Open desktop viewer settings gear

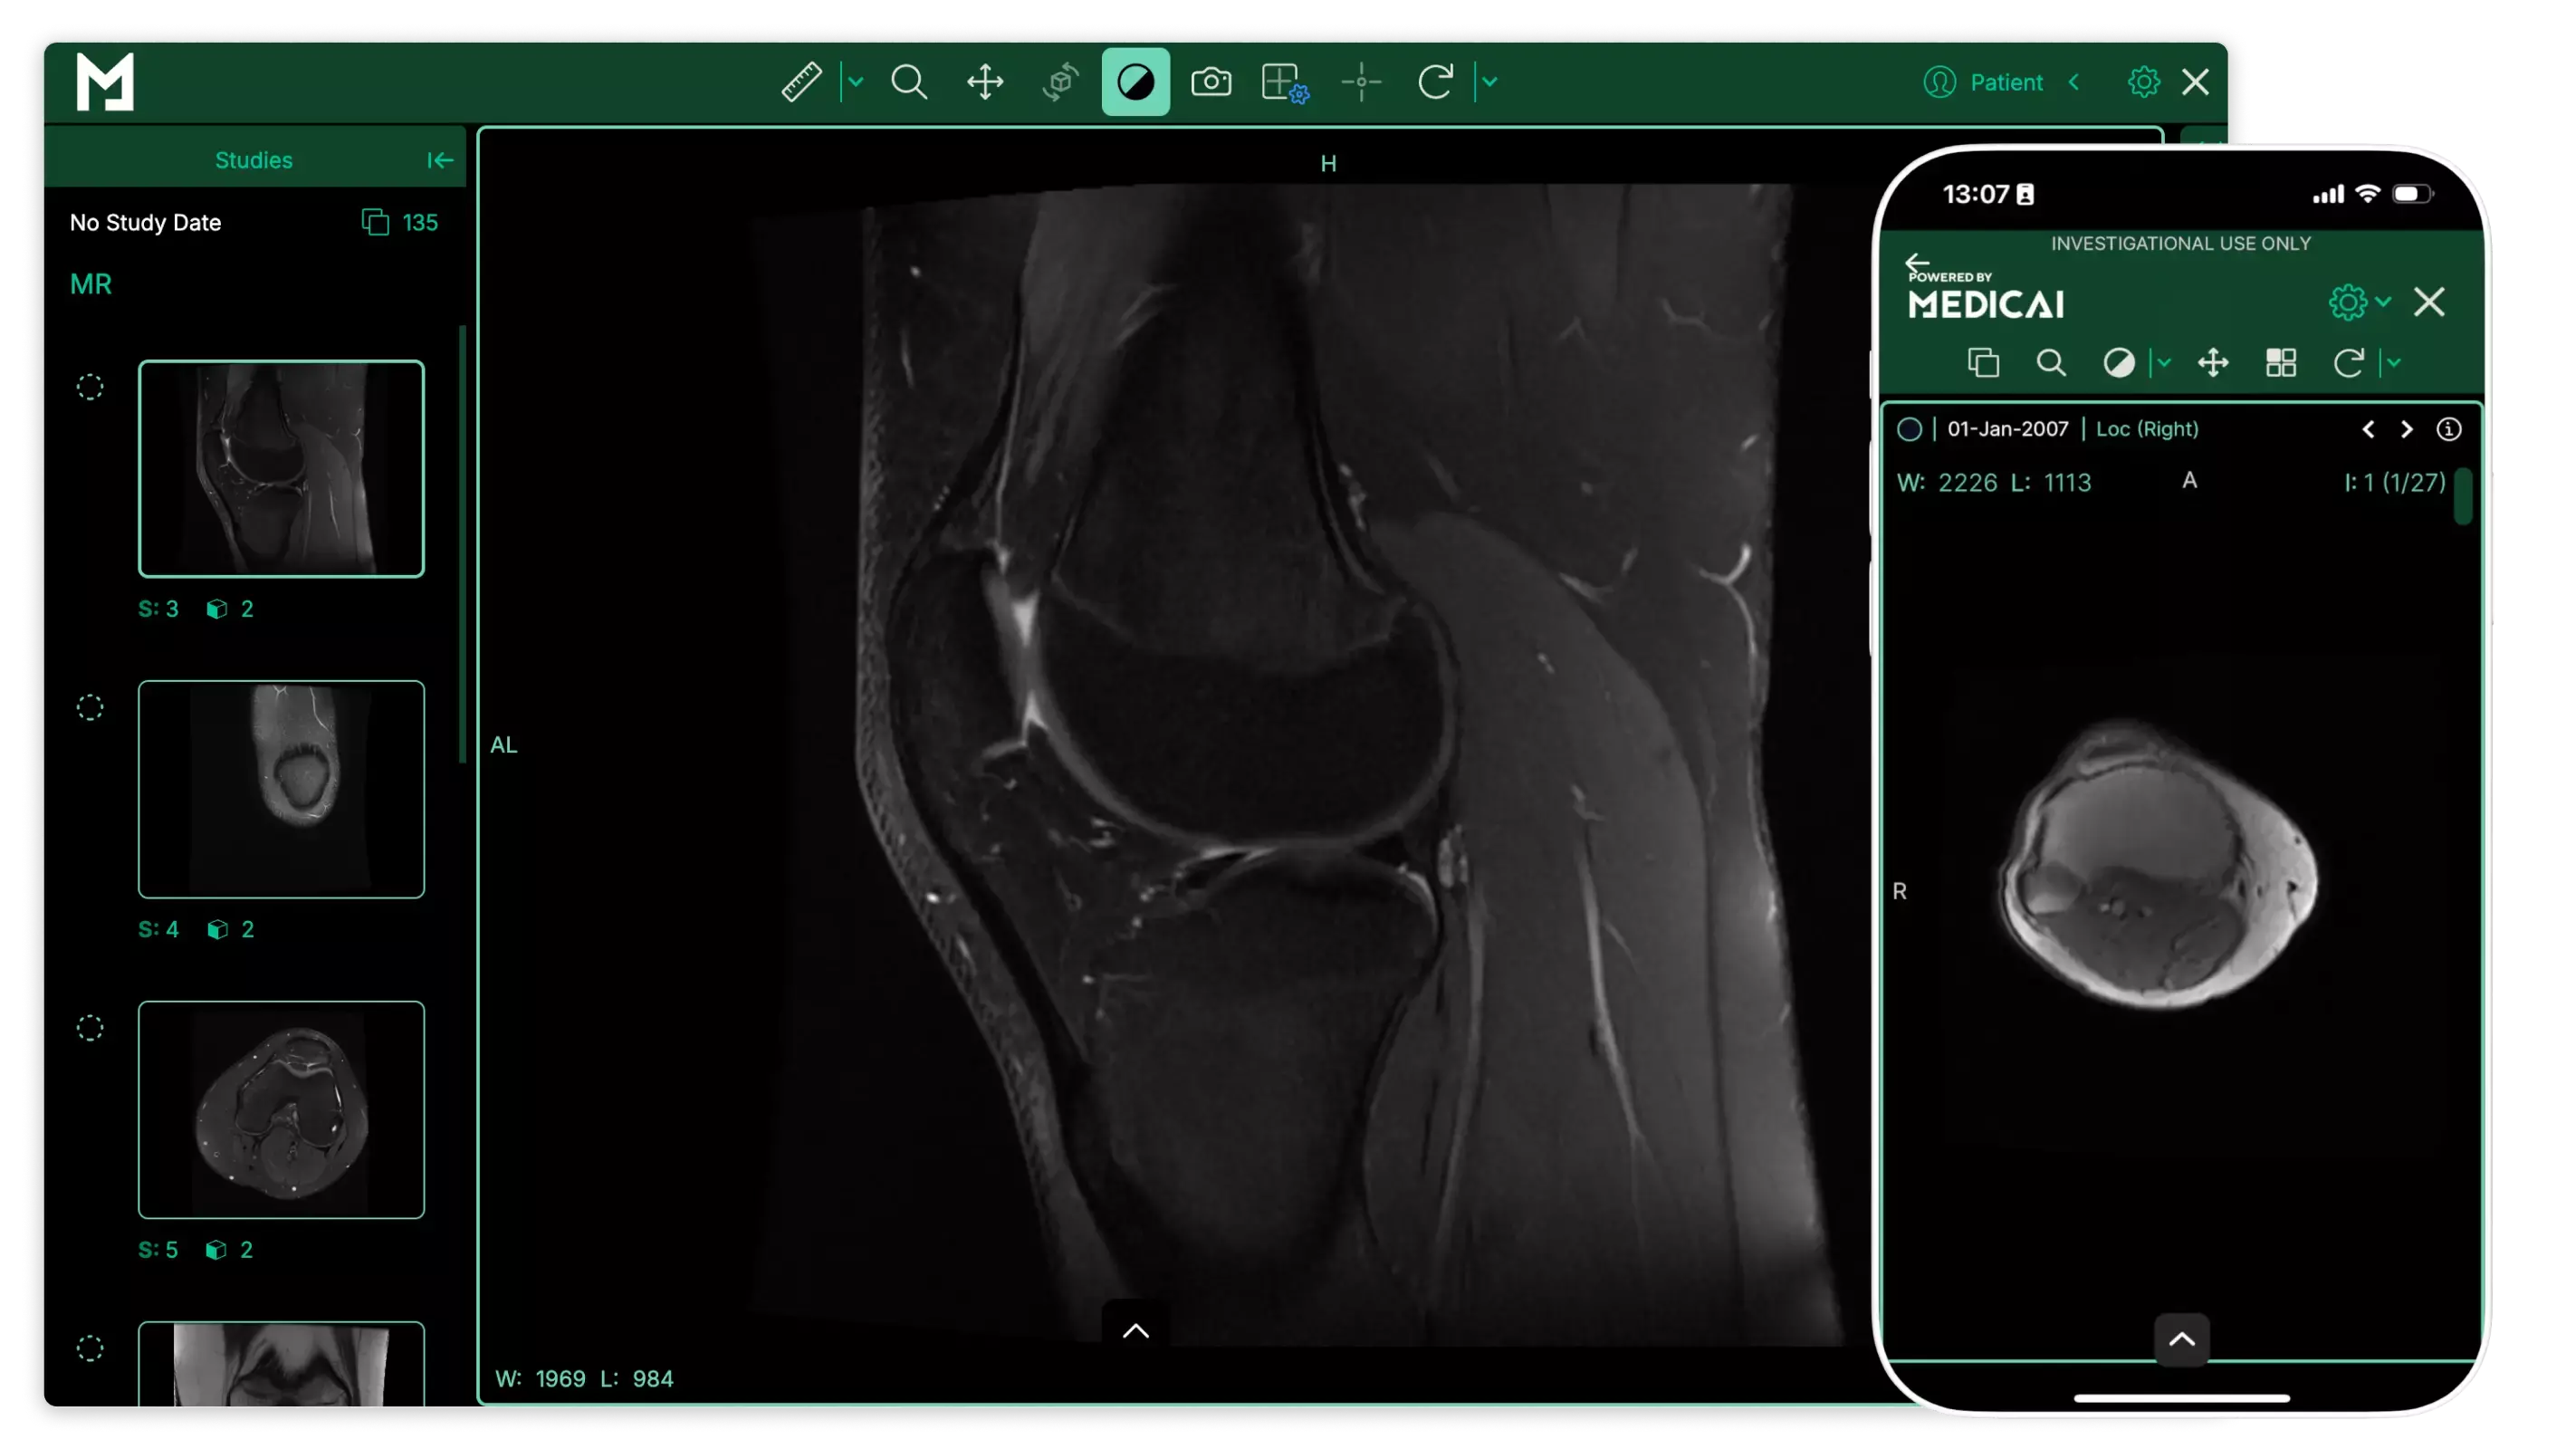[x=2143, y=82]
